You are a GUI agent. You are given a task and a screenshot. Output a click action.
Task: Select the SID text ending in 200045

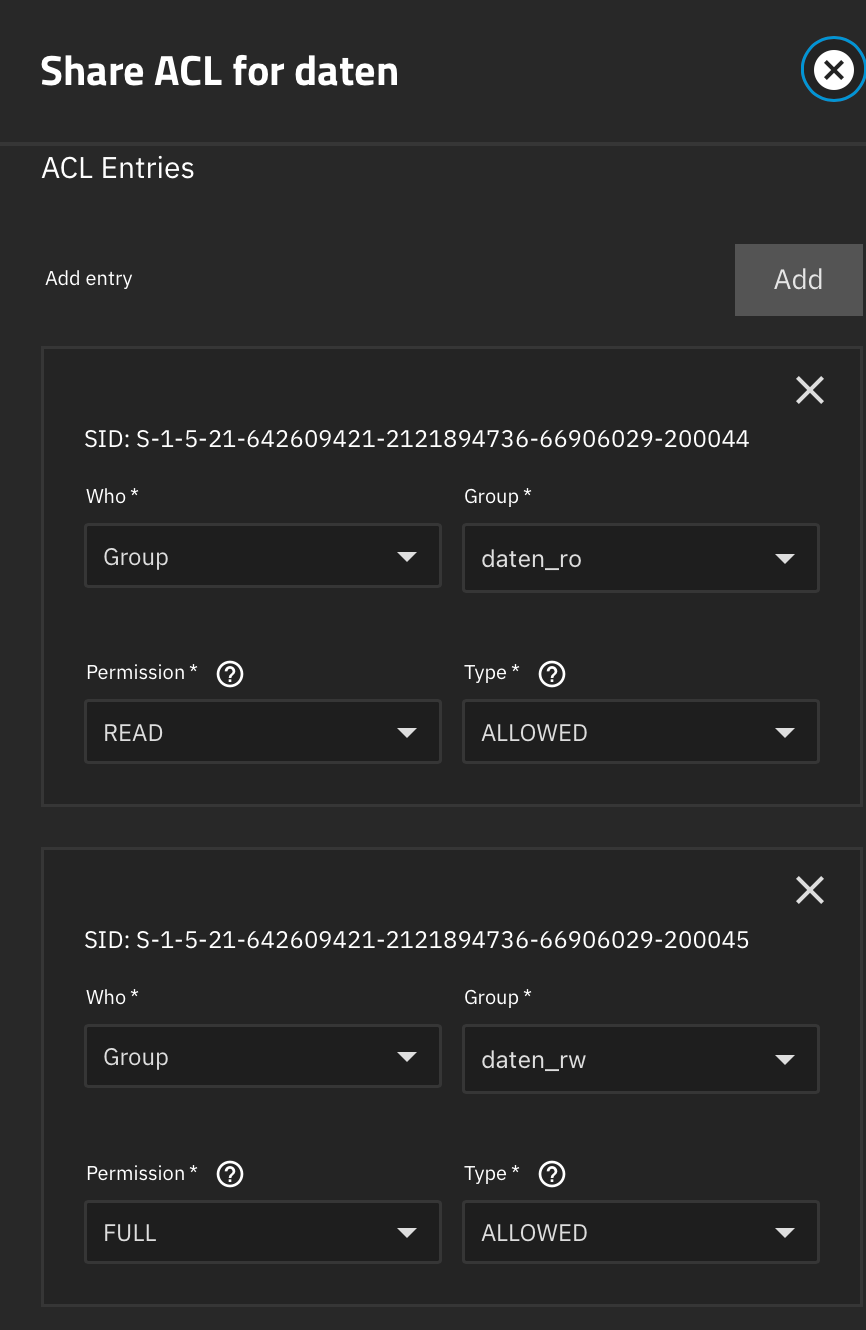click(417, 939)
